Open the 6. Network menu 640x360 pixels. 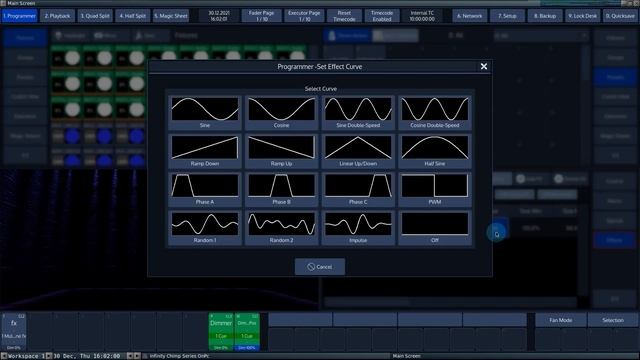[469, 16]
